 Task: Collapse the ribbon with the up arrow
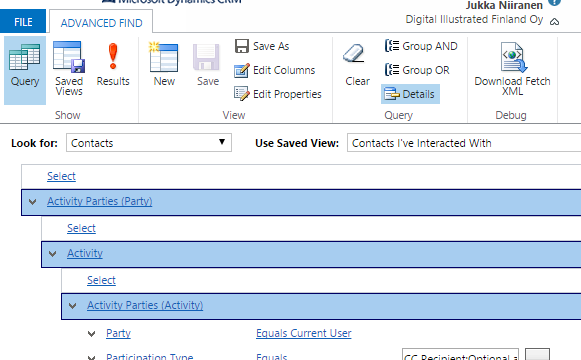point(554,22)
